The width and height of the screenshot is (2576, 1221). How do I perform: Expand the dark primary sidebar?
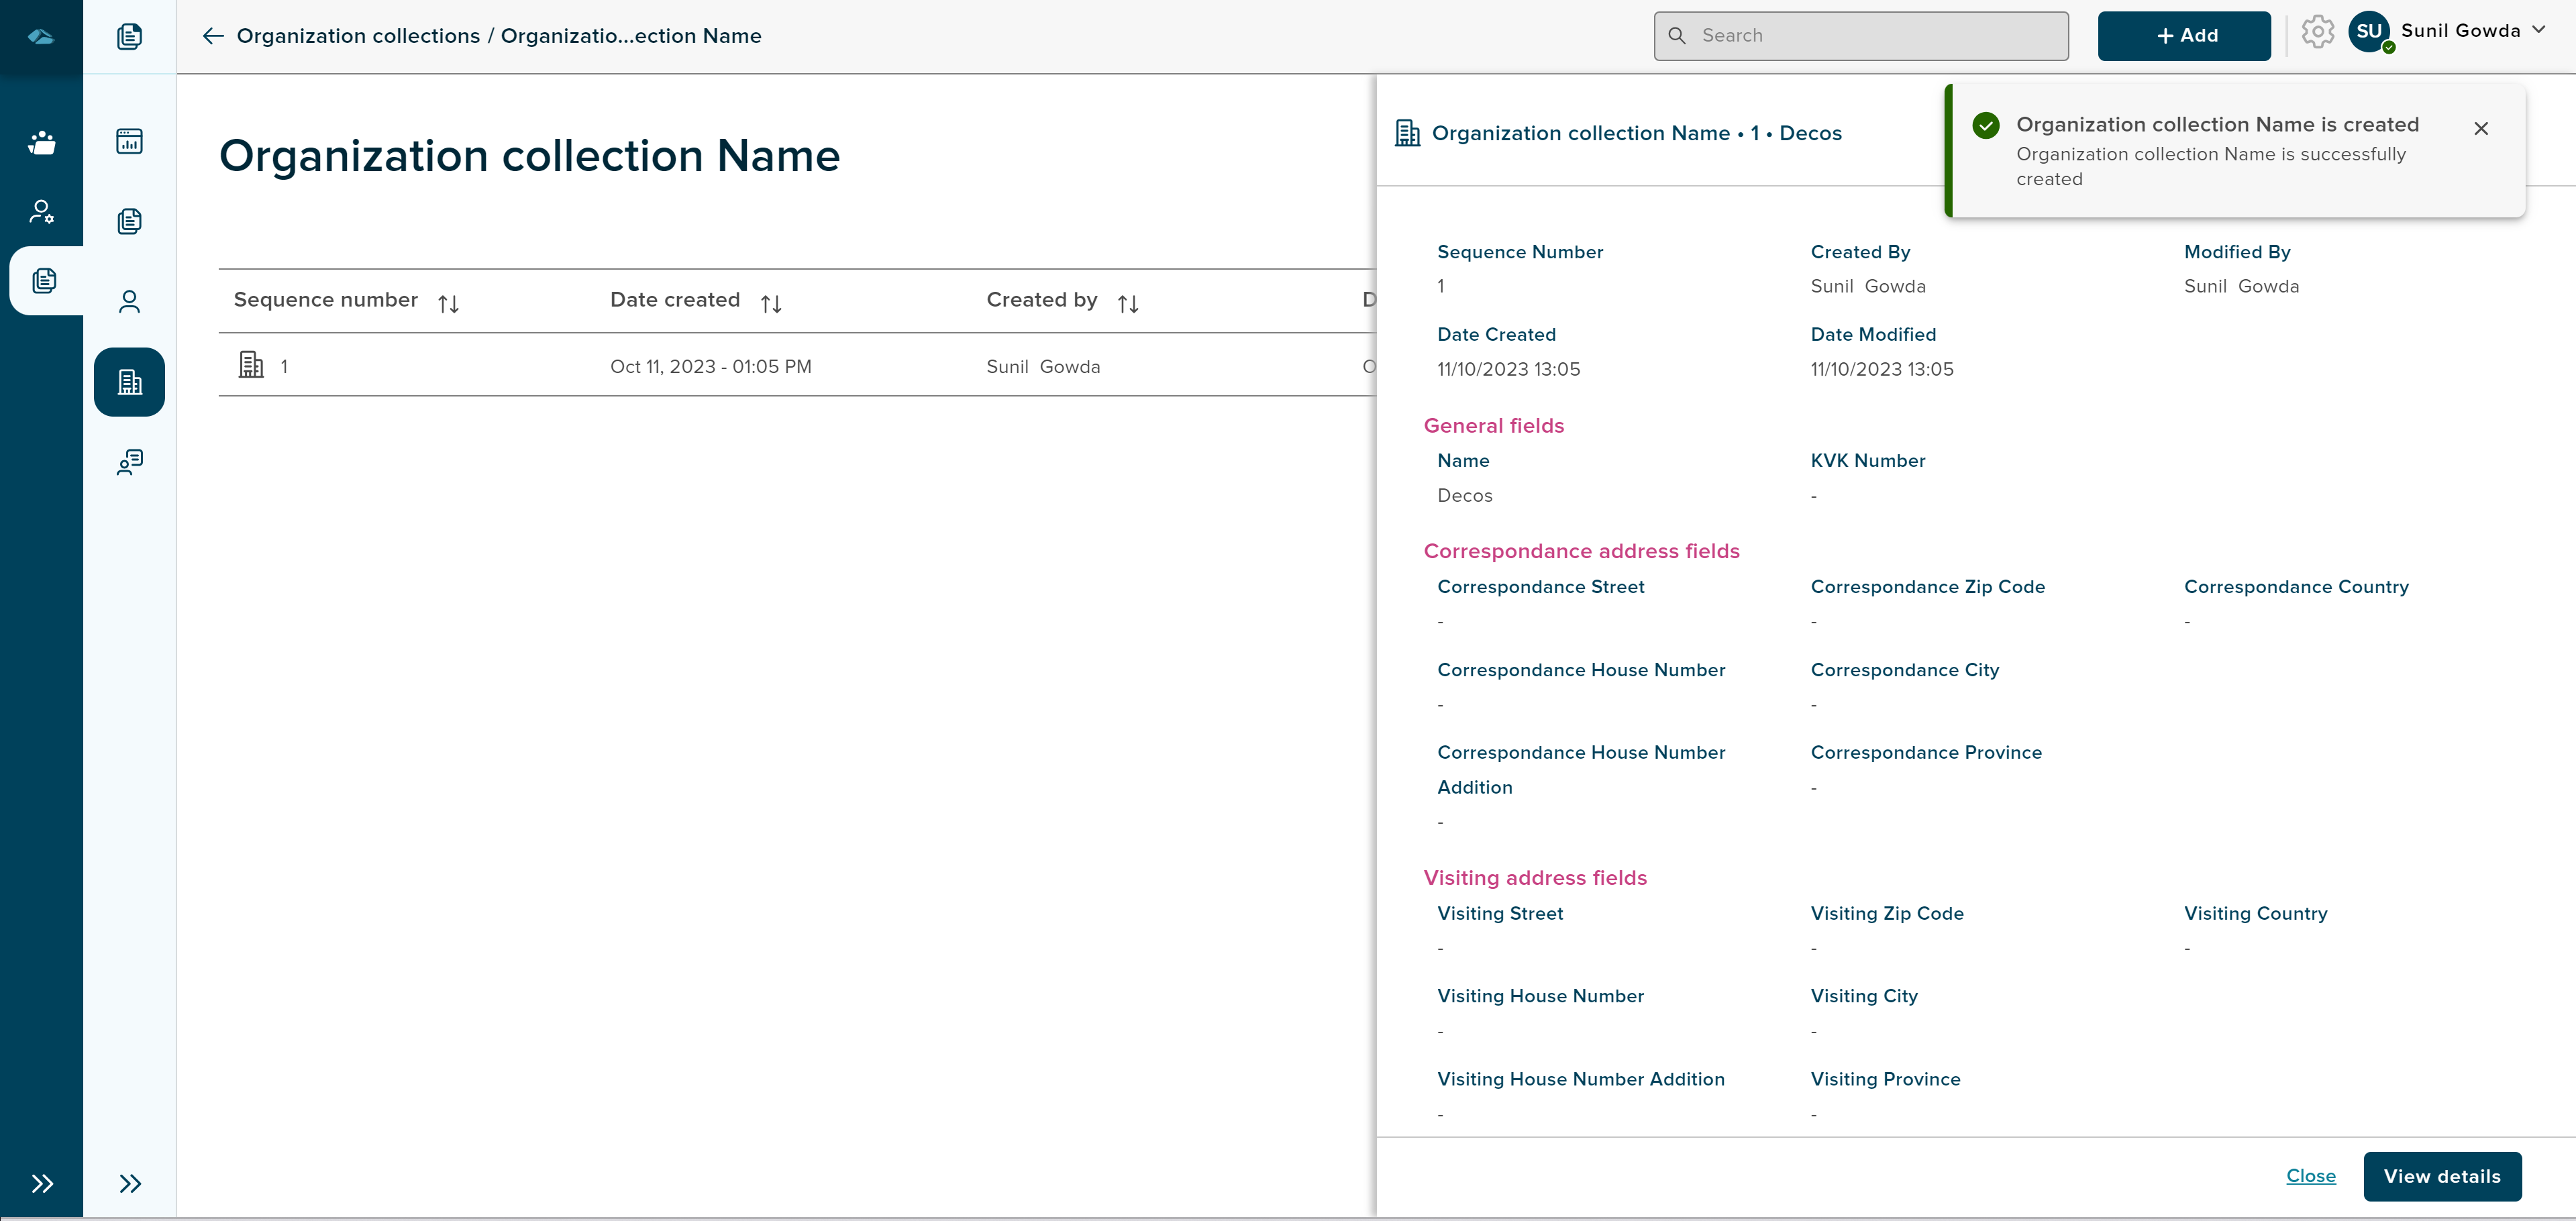pyautogui.click(x=41, y=1184)
